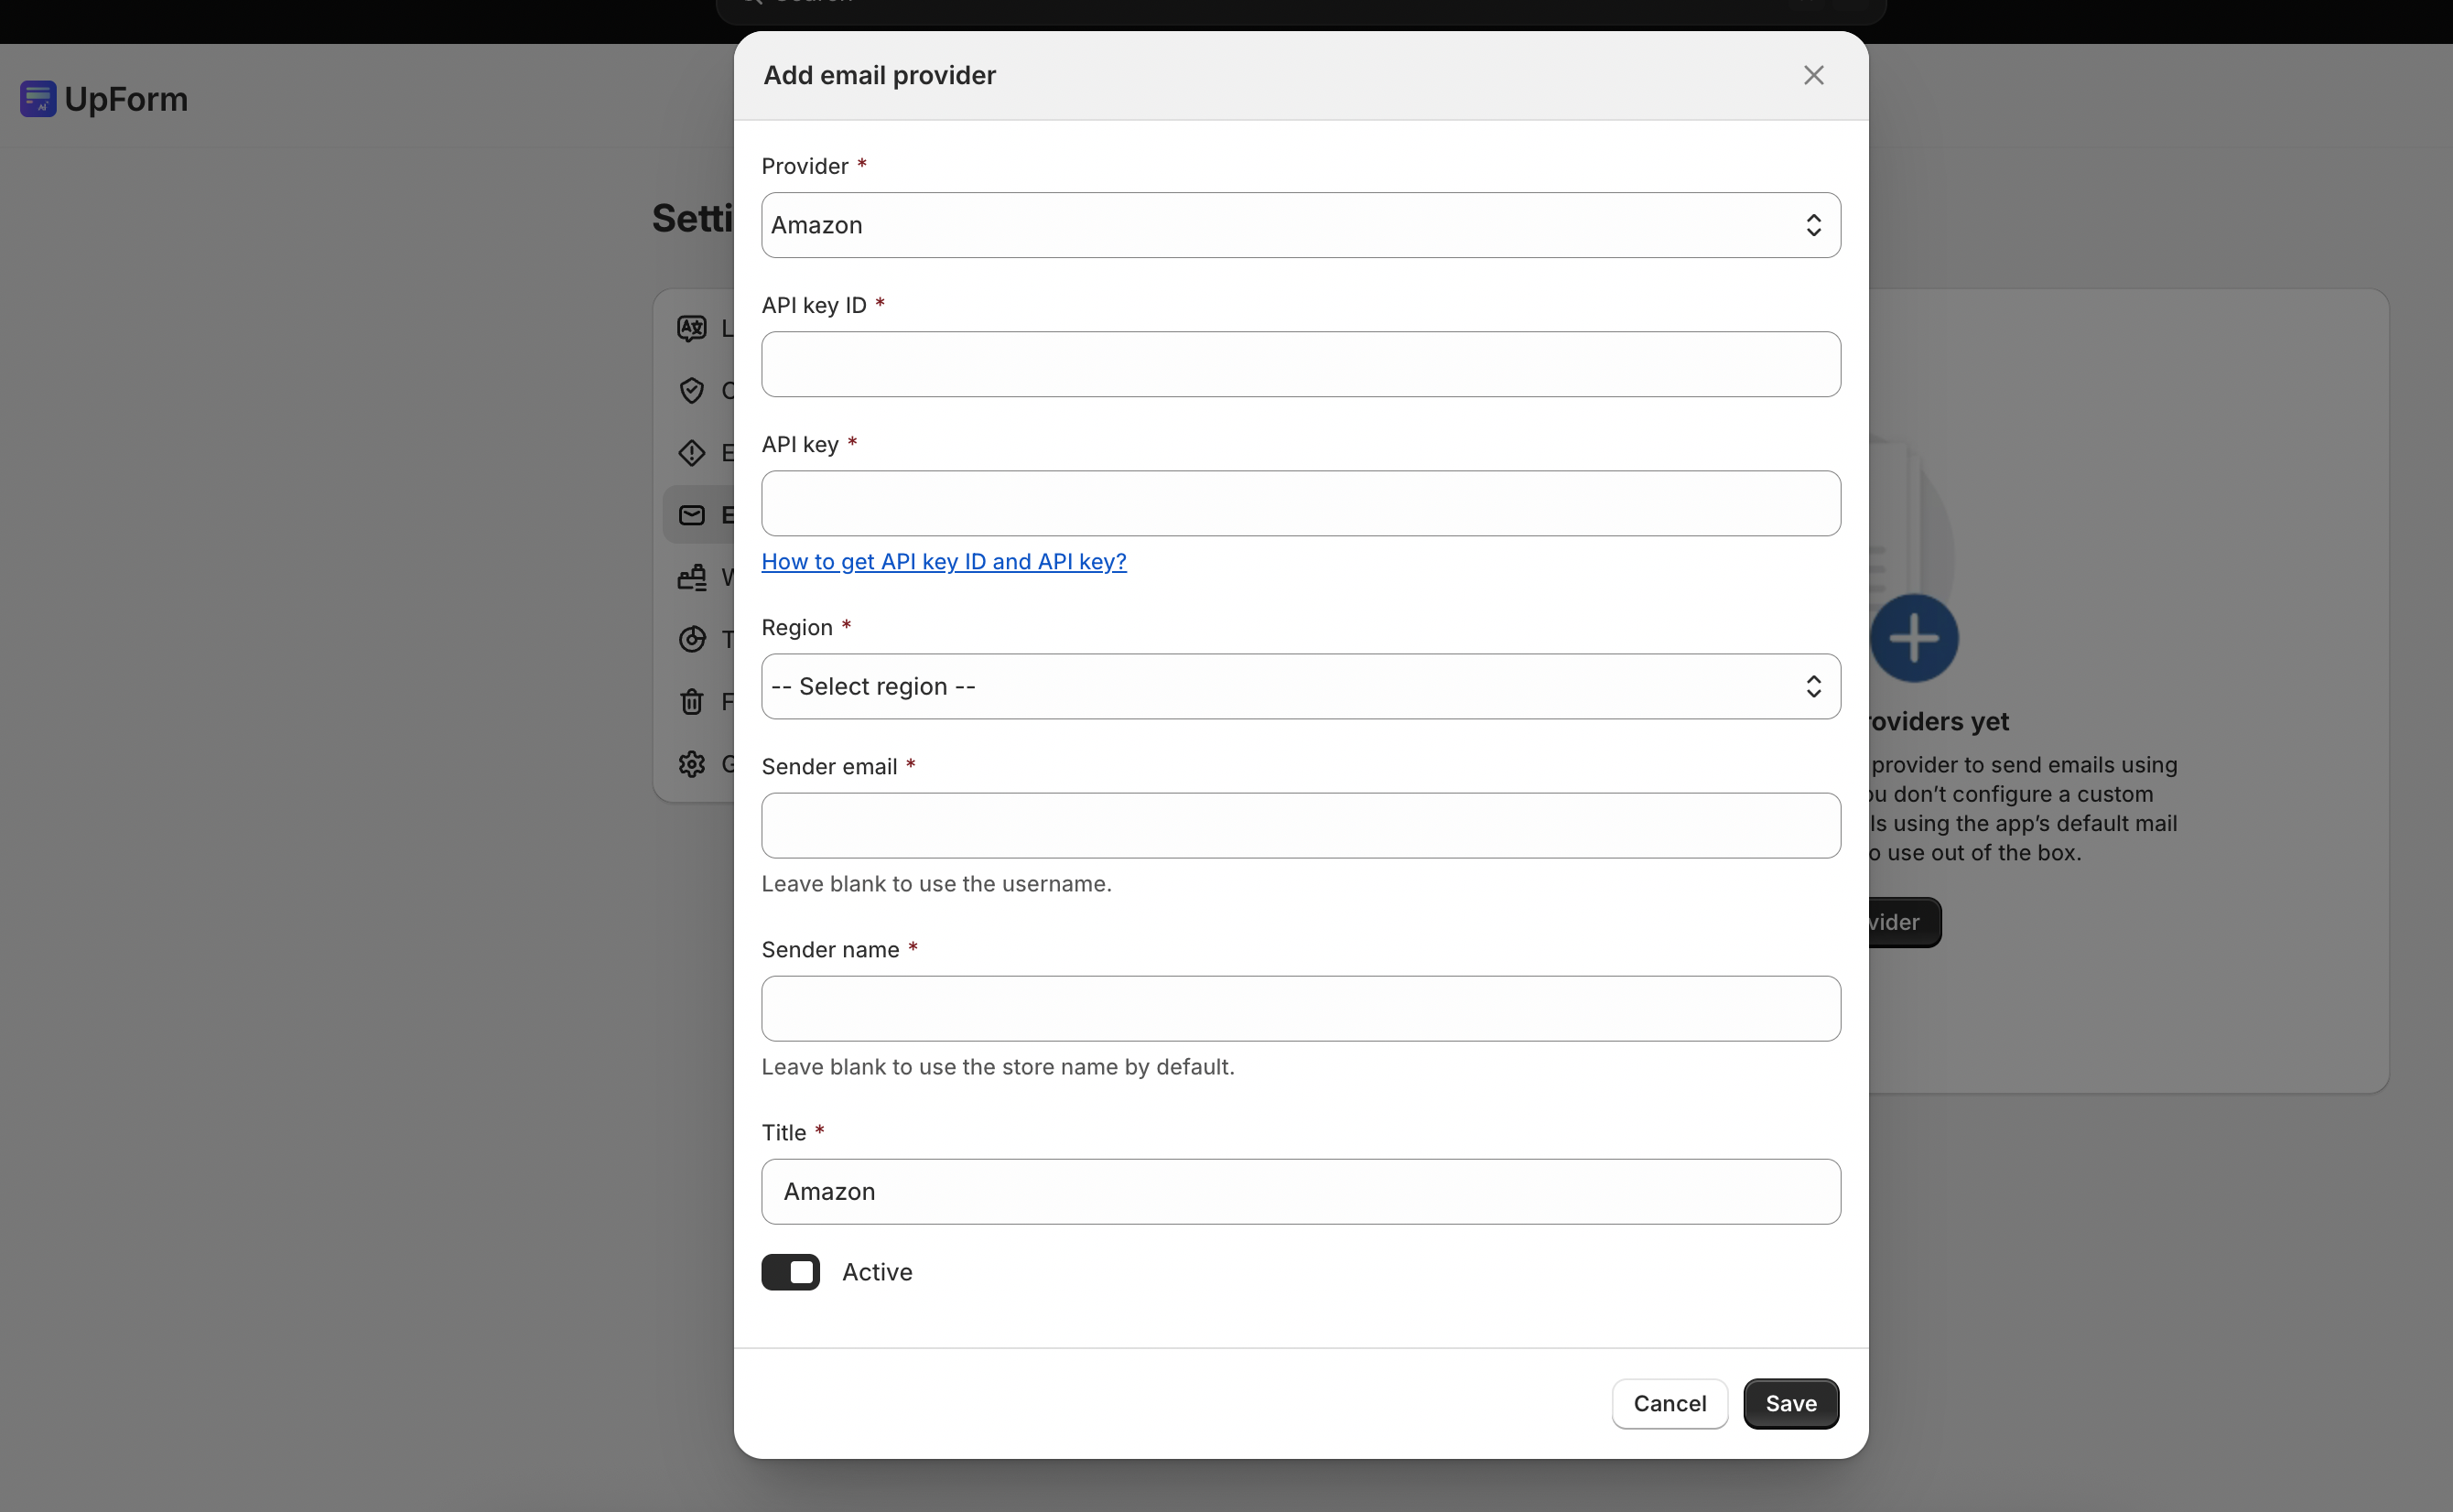Open the Provider dropdown showing Amazon
This screenshot has height=1512, width=2453.
(x=1300, y=225)
